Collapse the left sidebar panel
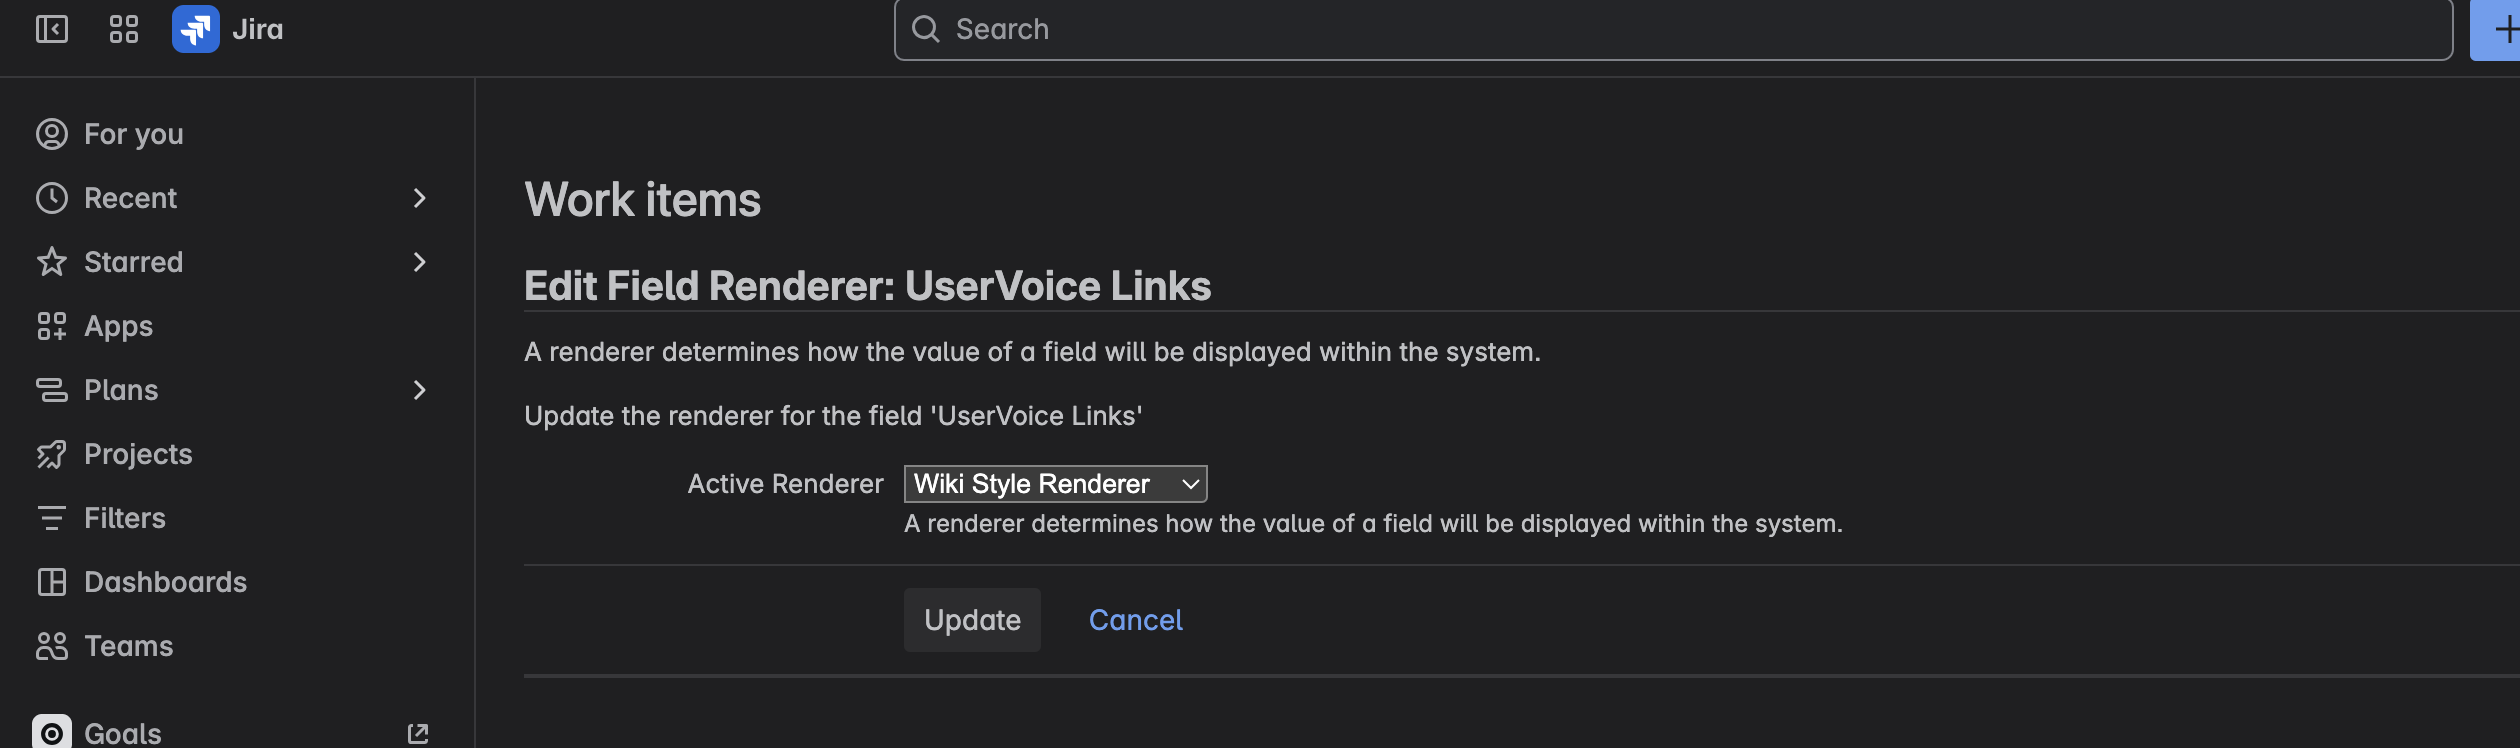The height and width of the screenshot is (748, 2520). tap(53, 29)
